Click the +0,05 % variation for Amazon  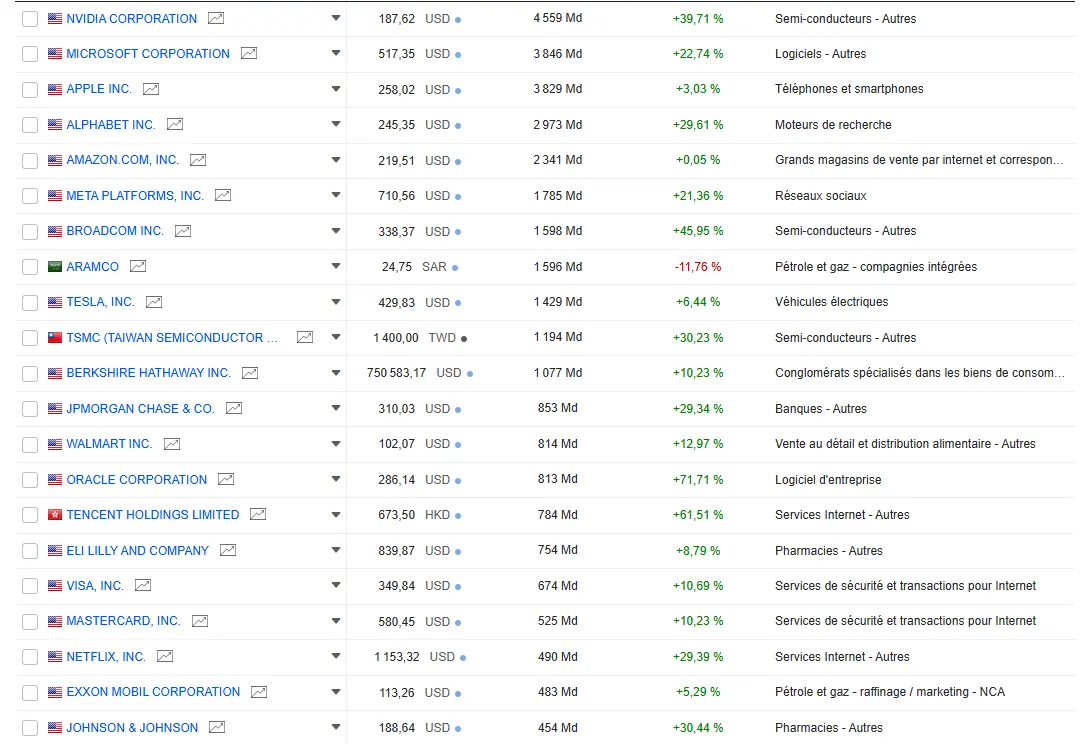[698, 160]
